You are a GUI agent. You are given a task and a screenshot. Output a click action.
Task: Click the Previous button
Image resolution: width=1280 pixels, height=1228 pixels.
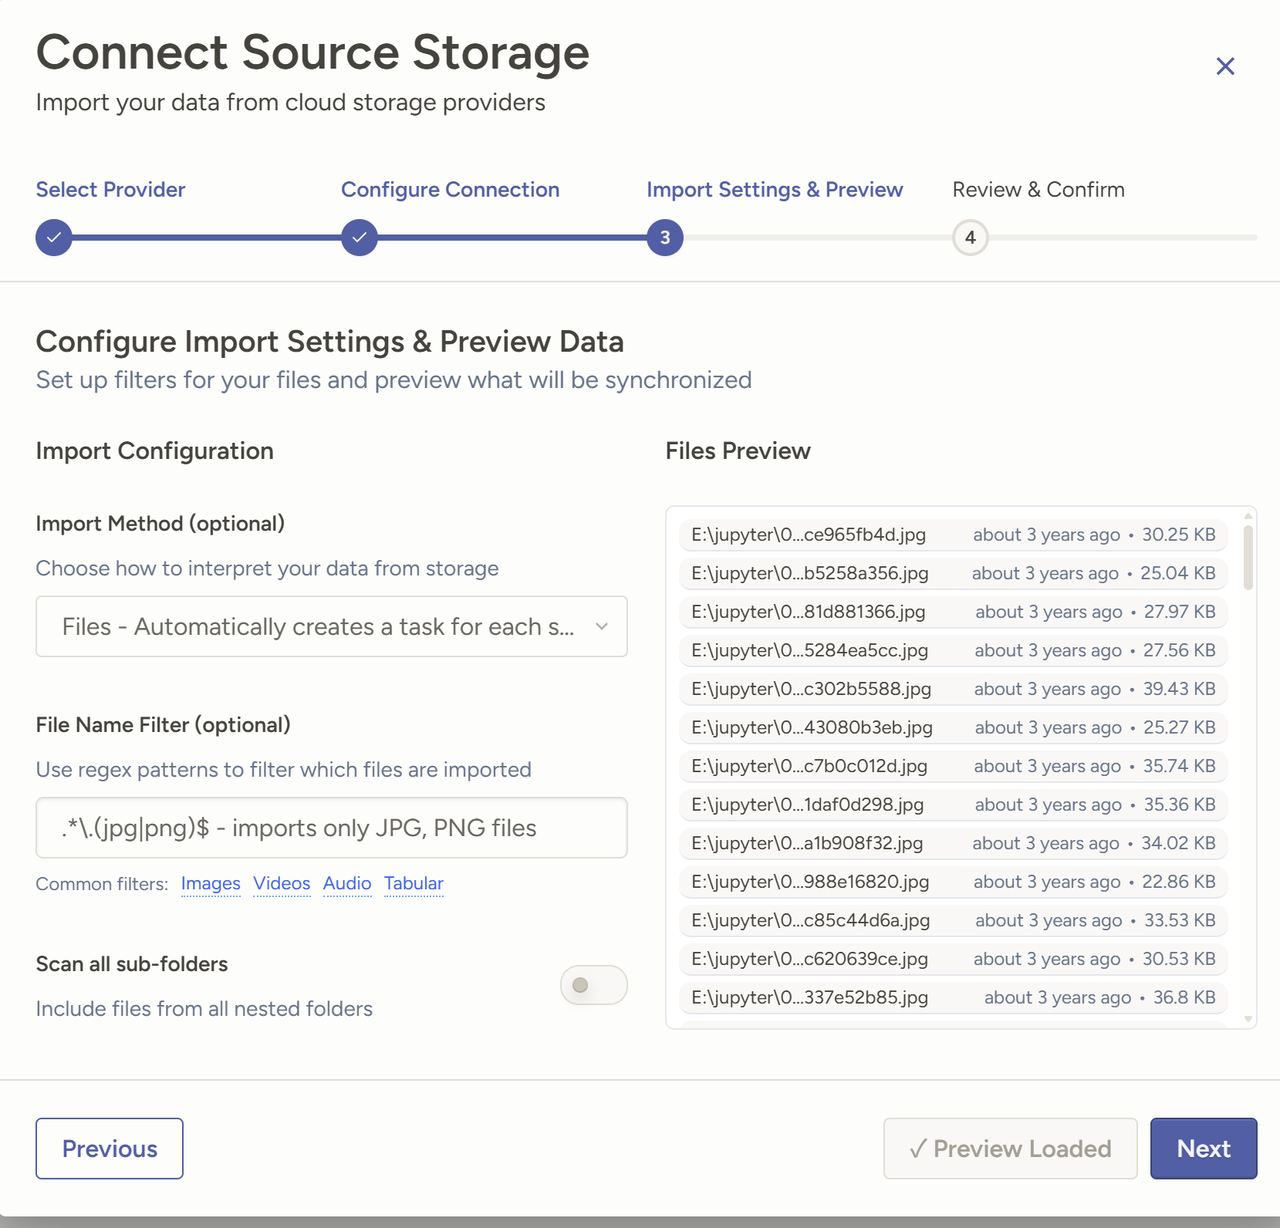coord(110,1148)
